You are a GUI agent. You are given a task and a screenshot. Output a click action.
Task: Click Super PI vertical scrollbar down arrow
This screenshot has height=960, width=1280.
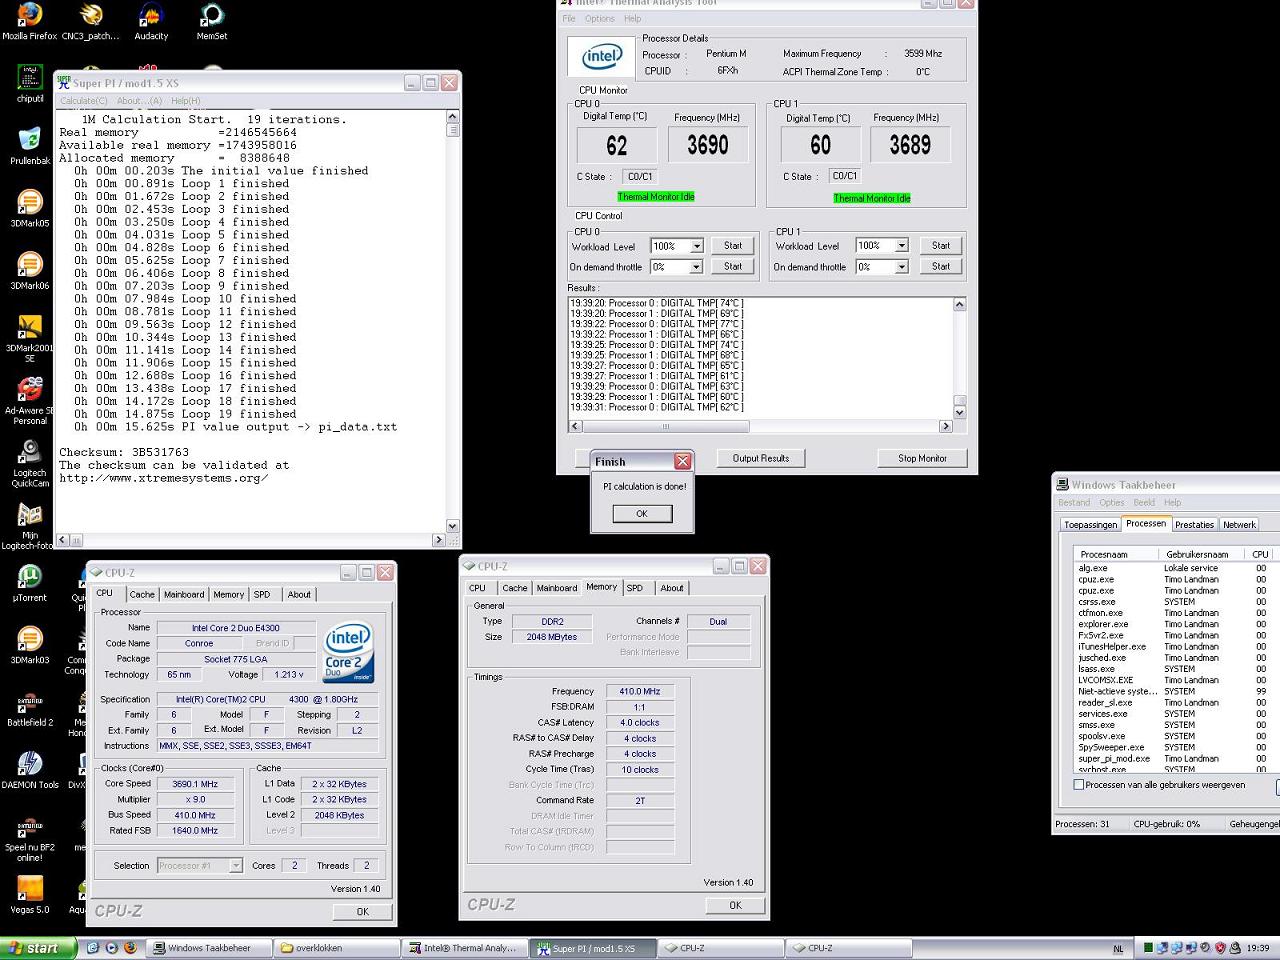click(452, 526)
